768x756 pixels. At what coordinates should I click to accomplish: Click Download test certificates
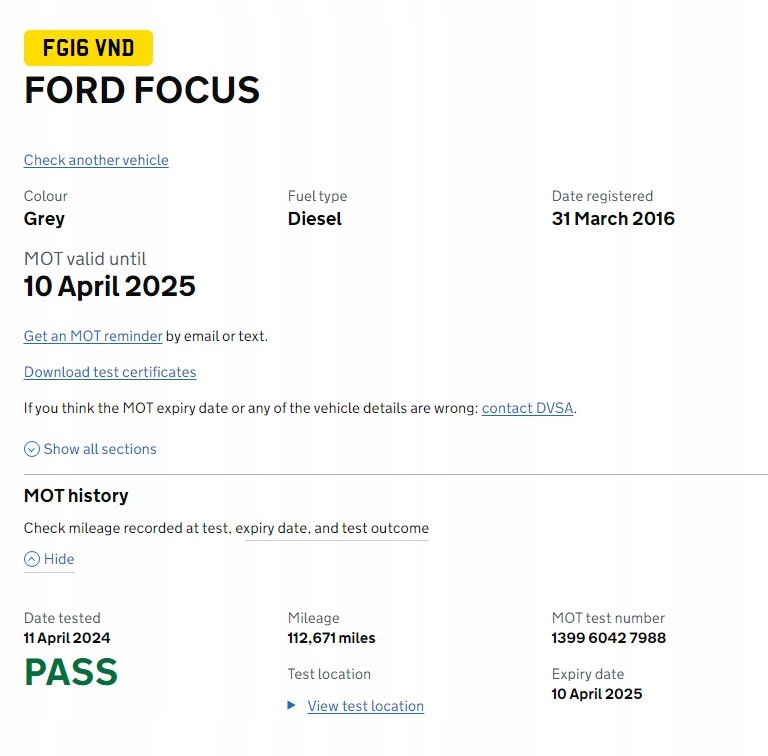(x=110, y=372)
